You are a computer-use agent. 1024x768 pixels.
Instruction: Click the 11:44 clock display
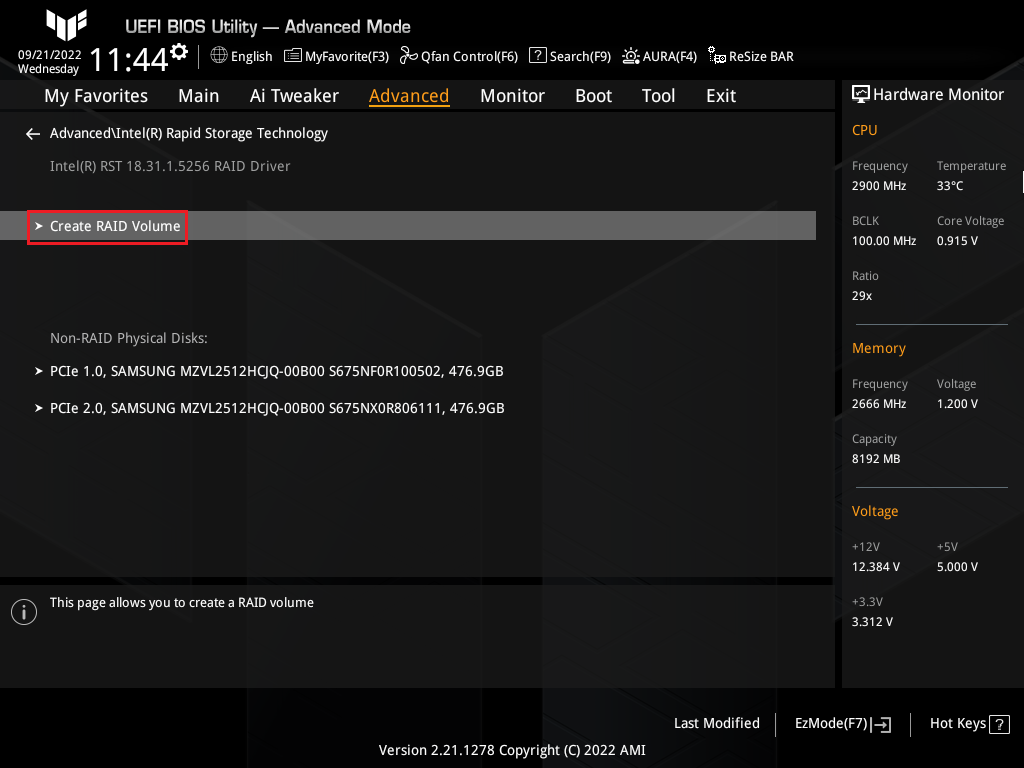point(129,60)
